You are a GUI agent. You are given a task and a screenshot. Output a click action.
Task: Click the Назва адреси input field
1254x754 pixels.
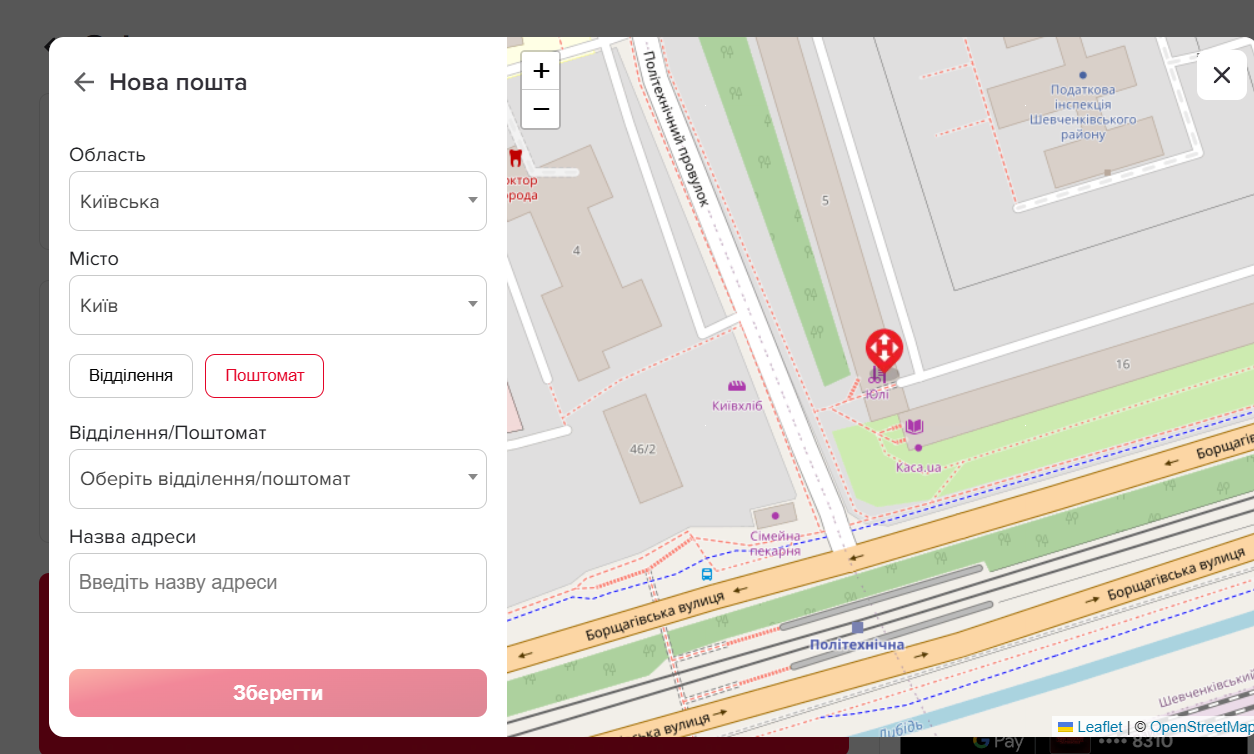click(x=277, y=583)
